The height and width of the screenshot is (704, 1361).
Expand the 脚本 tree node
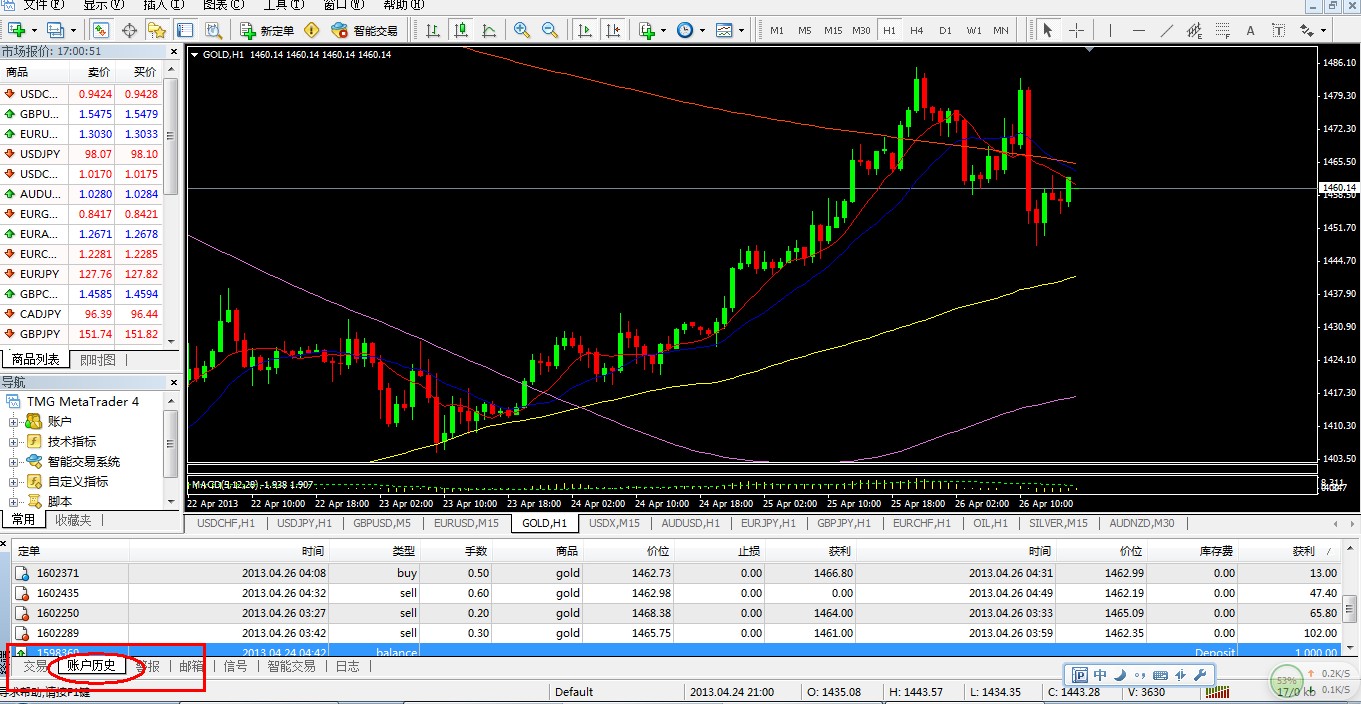14,501
